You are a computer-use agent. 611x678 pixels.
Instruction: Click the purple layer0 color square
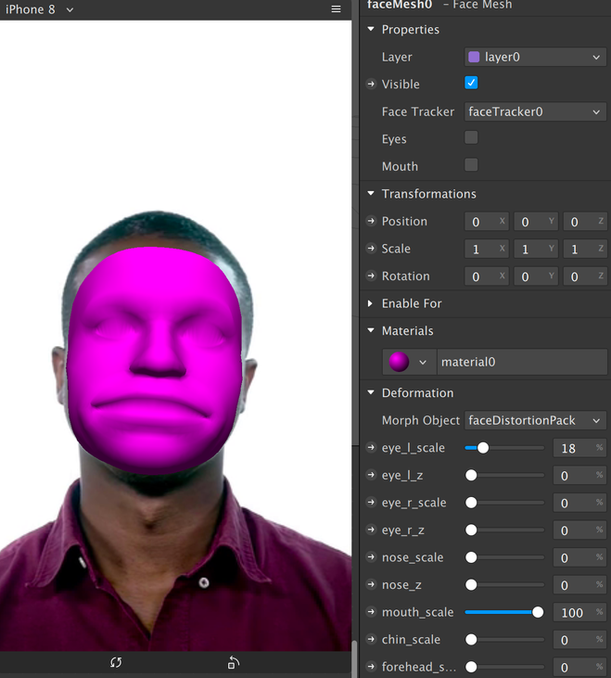point(474,57)
